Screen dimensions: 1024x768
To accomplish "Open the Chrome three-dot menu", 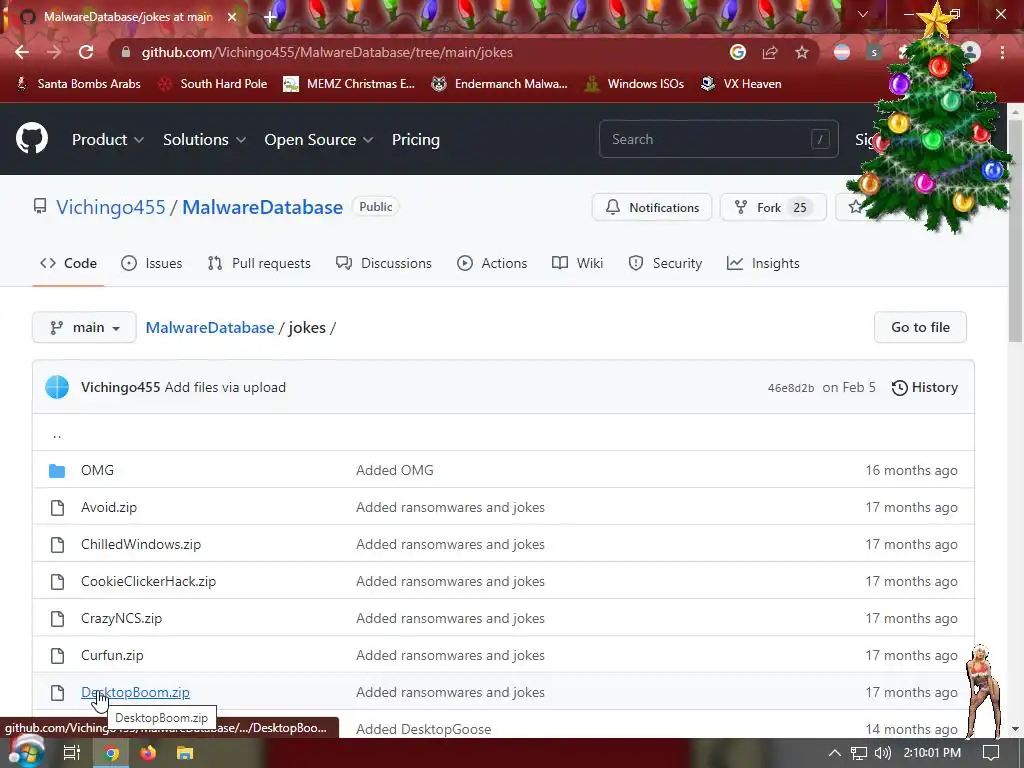I will click(1002, 52).
